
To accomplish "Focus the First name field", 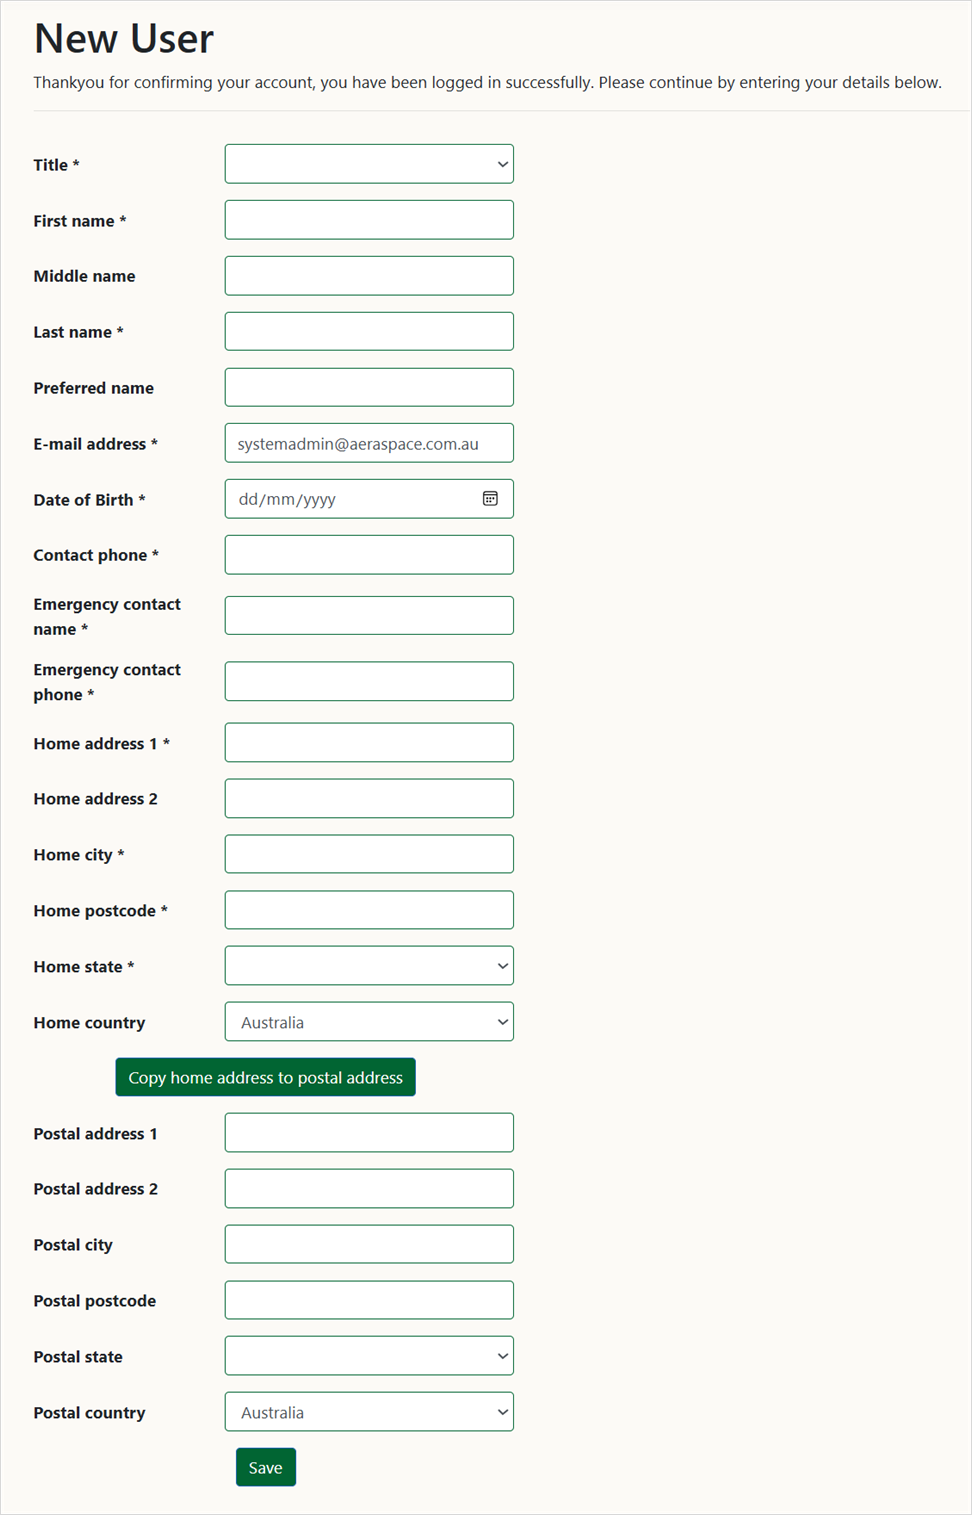I will [369, 220].
